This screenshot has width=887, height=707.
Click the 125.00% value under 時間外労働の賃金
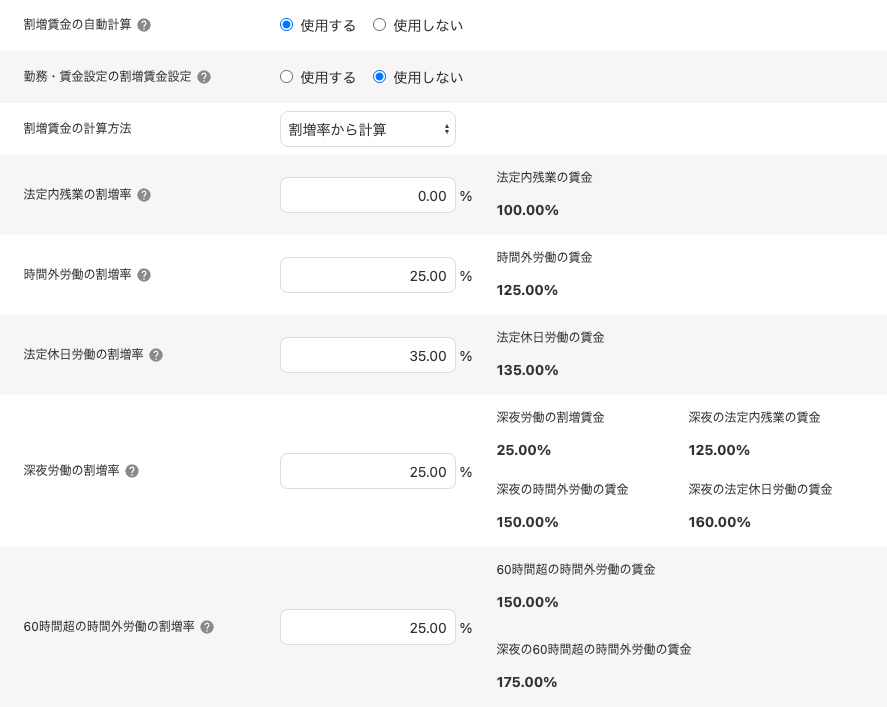(527, 290)
